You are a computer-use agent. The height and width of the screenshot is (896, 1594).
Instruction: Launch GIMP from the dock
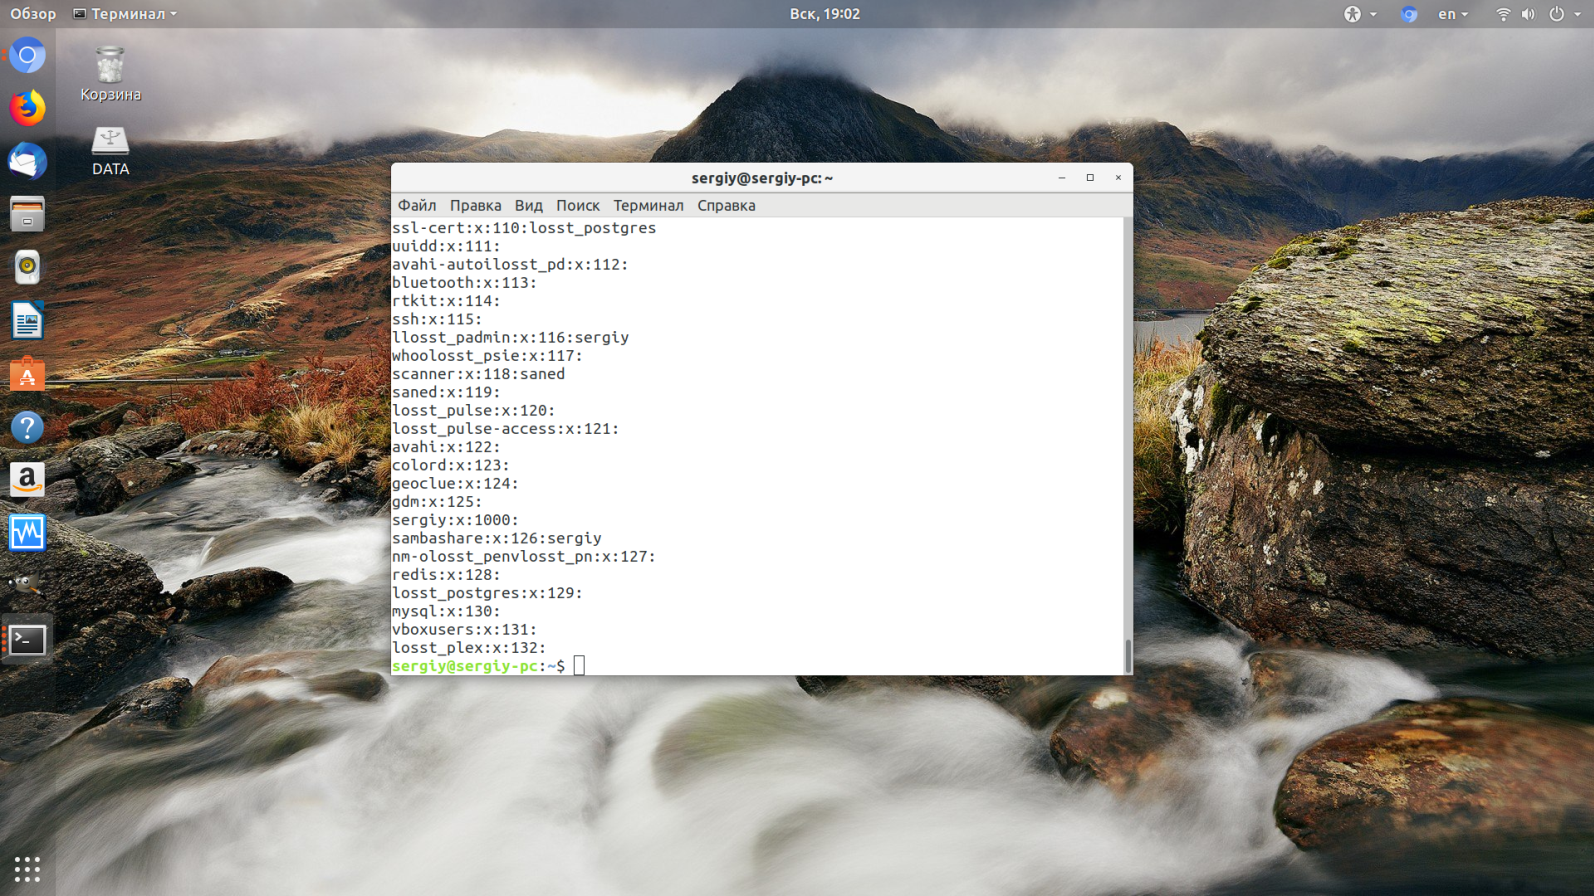pyautogui.click(x=27, y=585)
